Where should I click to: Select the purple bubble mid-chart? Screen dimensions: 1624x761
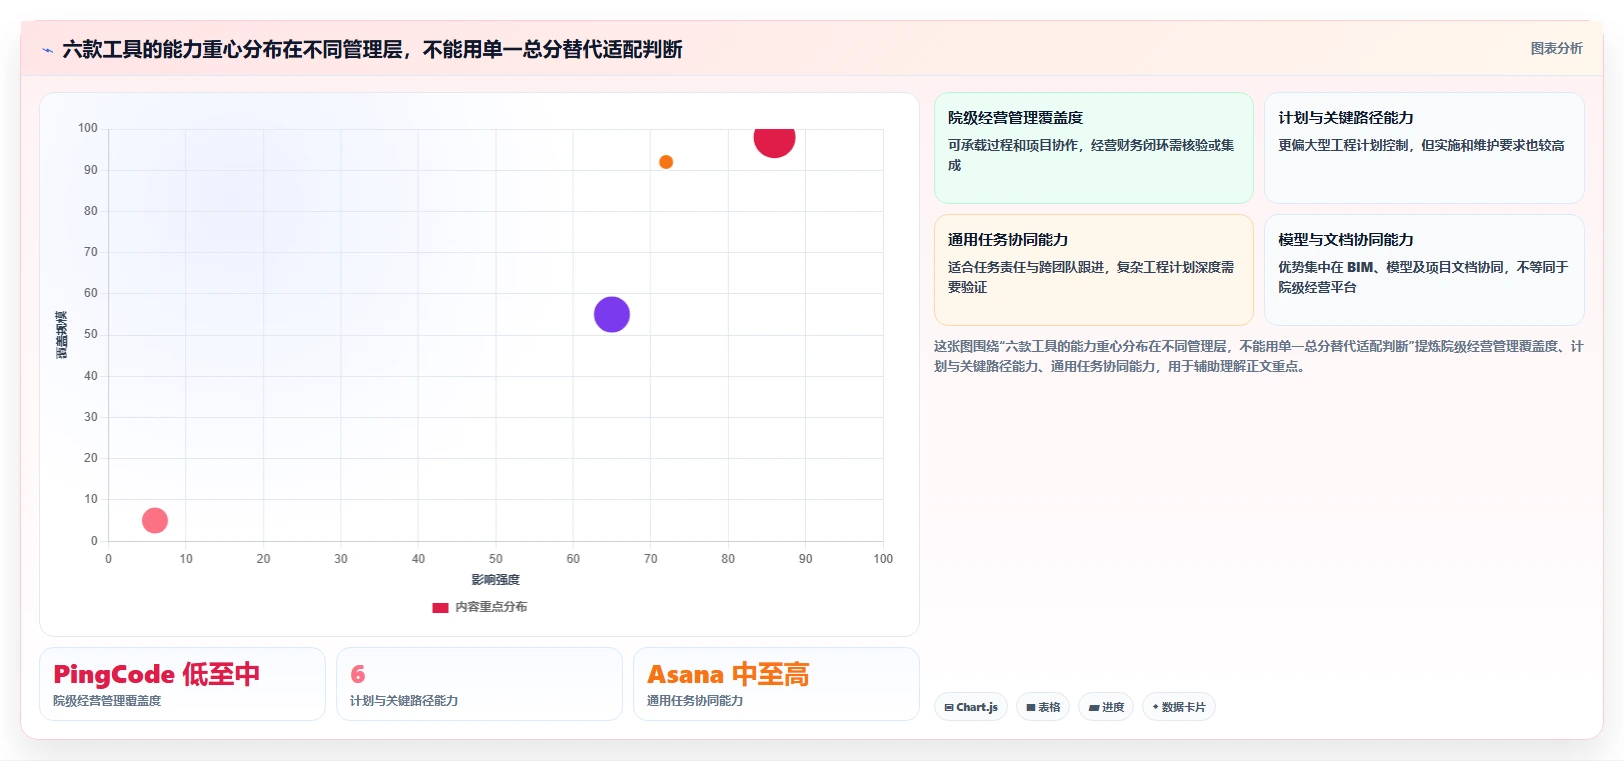click(x=612, y=314)
